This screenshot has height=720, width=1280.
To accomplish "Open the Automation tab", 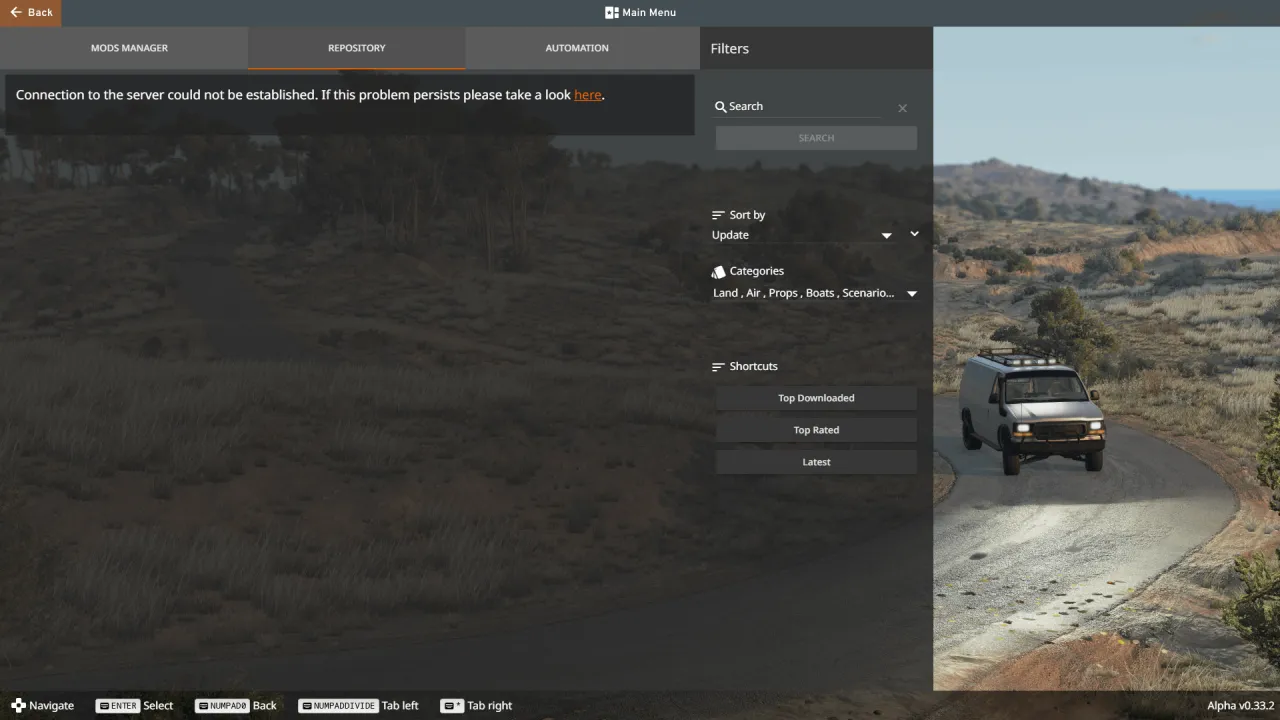I will pos(577,47).
